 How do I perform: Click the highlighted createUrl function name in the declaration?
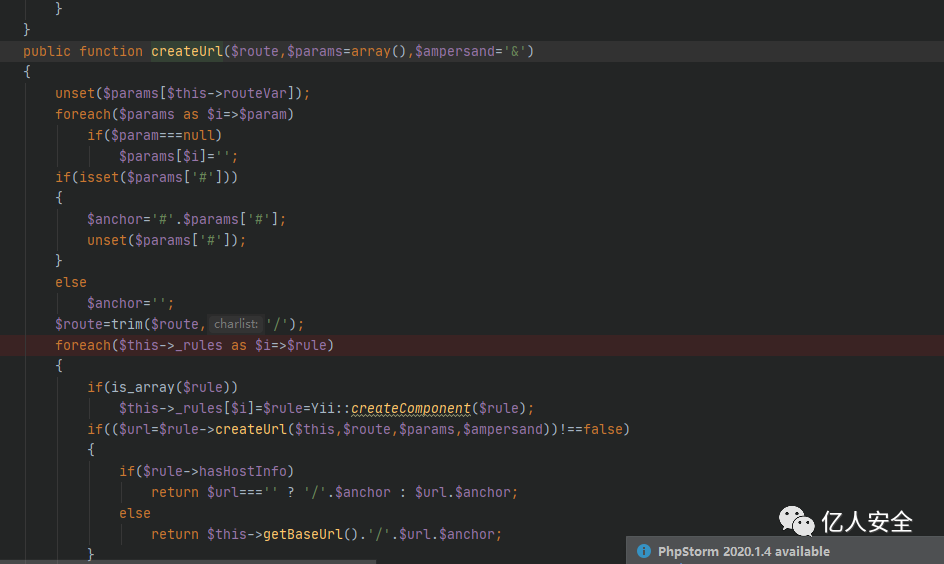pos(187,51)
